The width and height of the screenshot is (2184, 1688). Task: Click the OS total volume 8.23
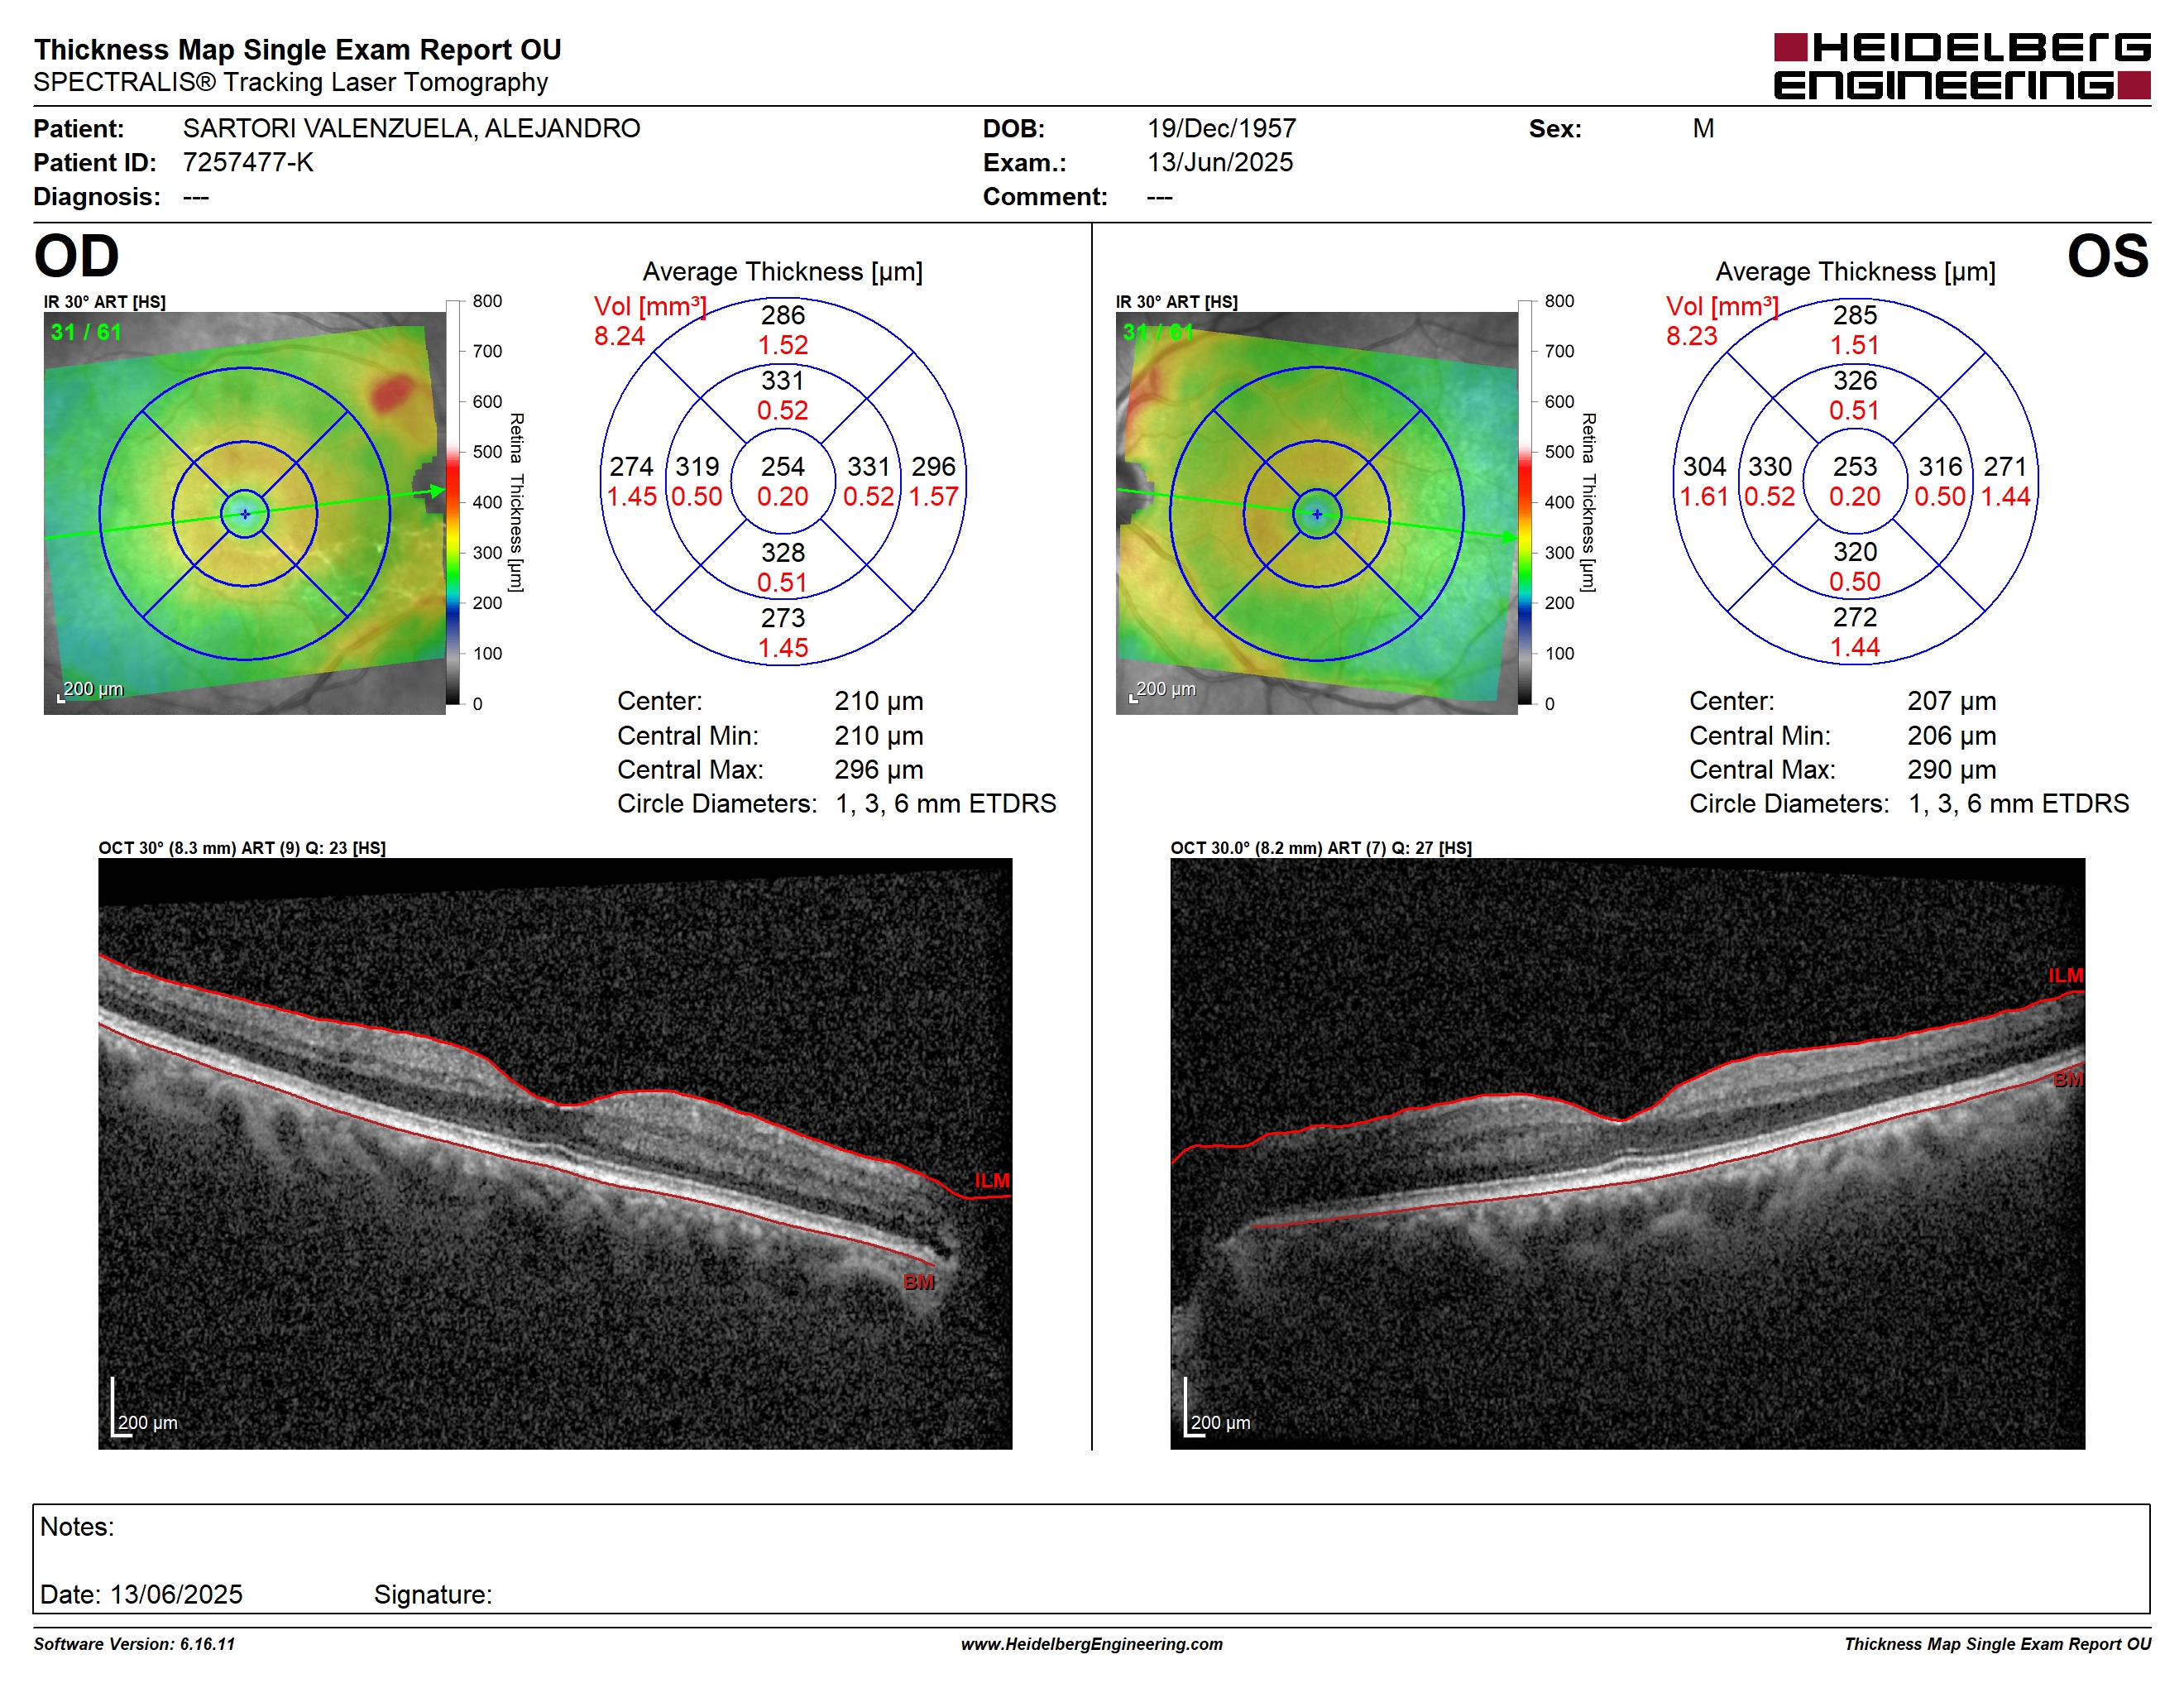[1691, 336]
